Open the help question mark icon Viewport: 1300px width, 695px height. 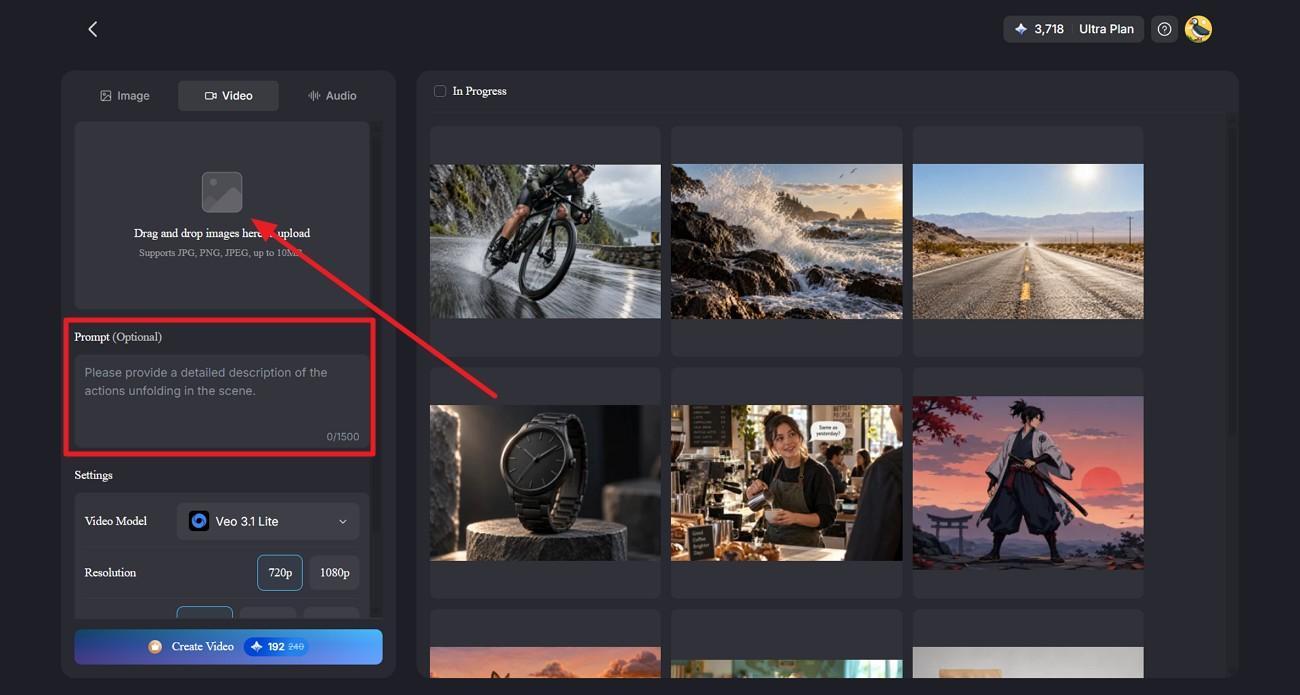(x=1164, y=29)
